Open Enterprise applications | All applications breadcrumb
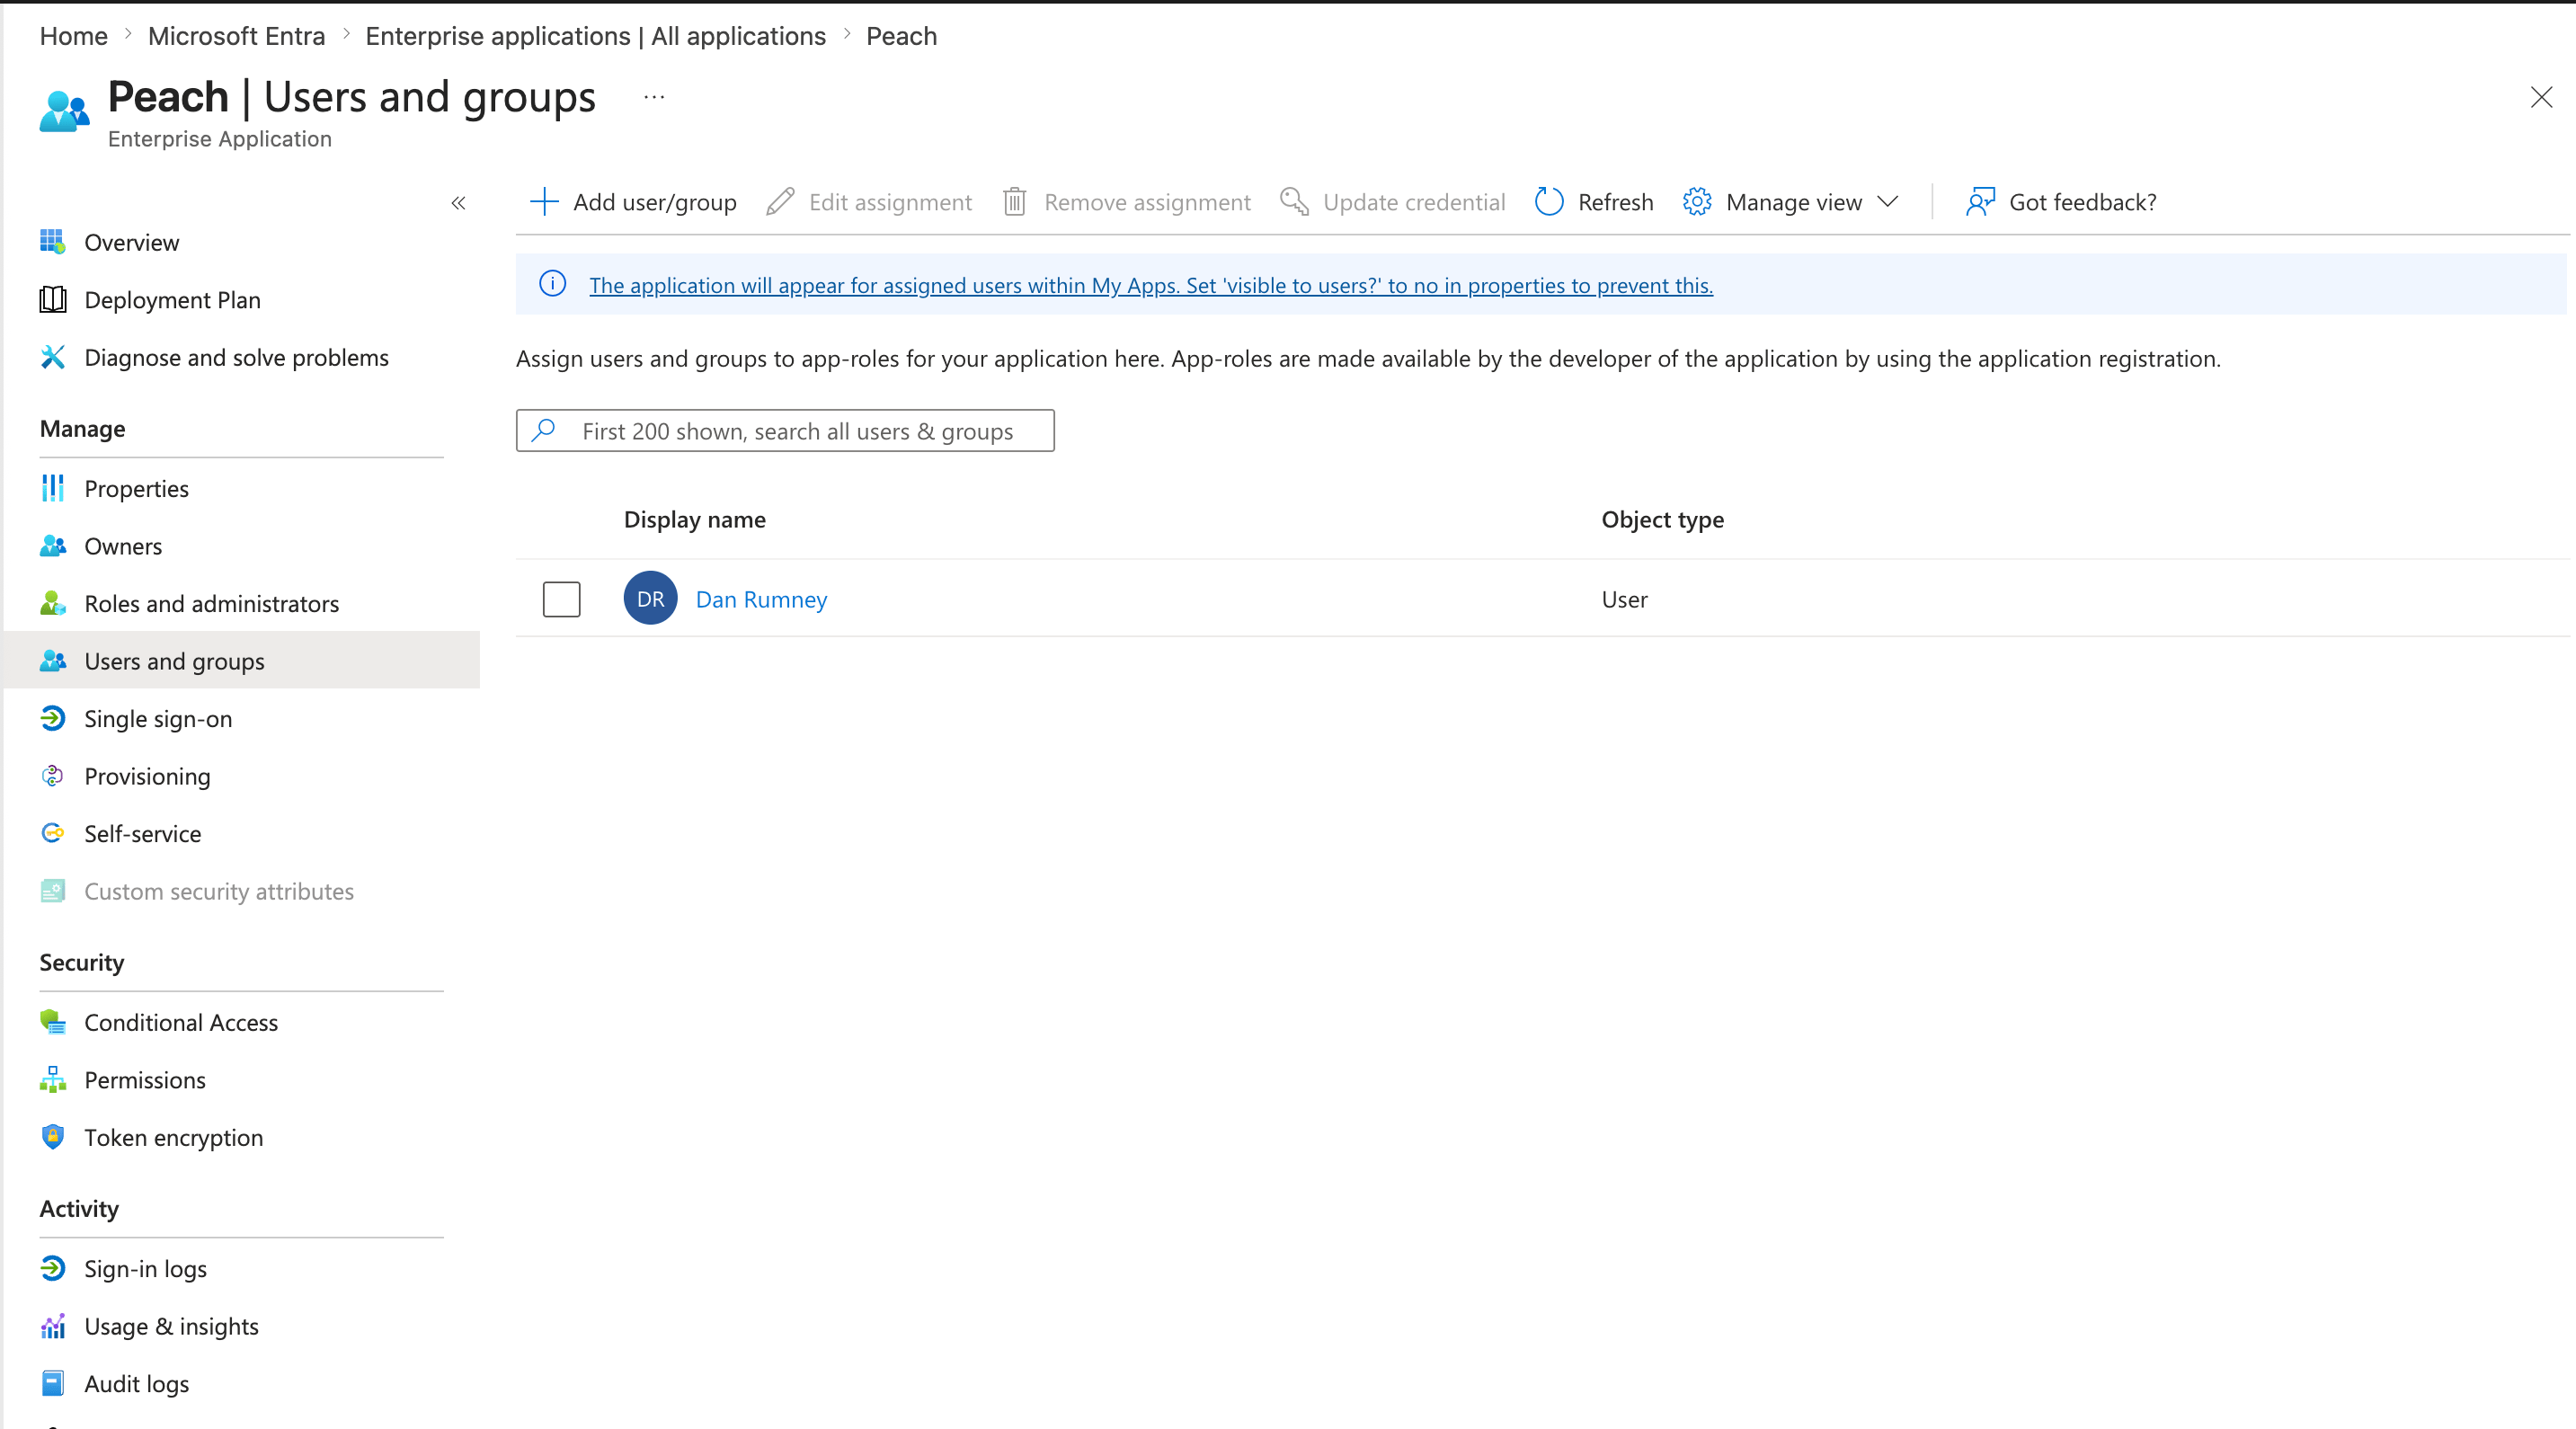Screen dimensions: 2576x1429 pos(595,36)
